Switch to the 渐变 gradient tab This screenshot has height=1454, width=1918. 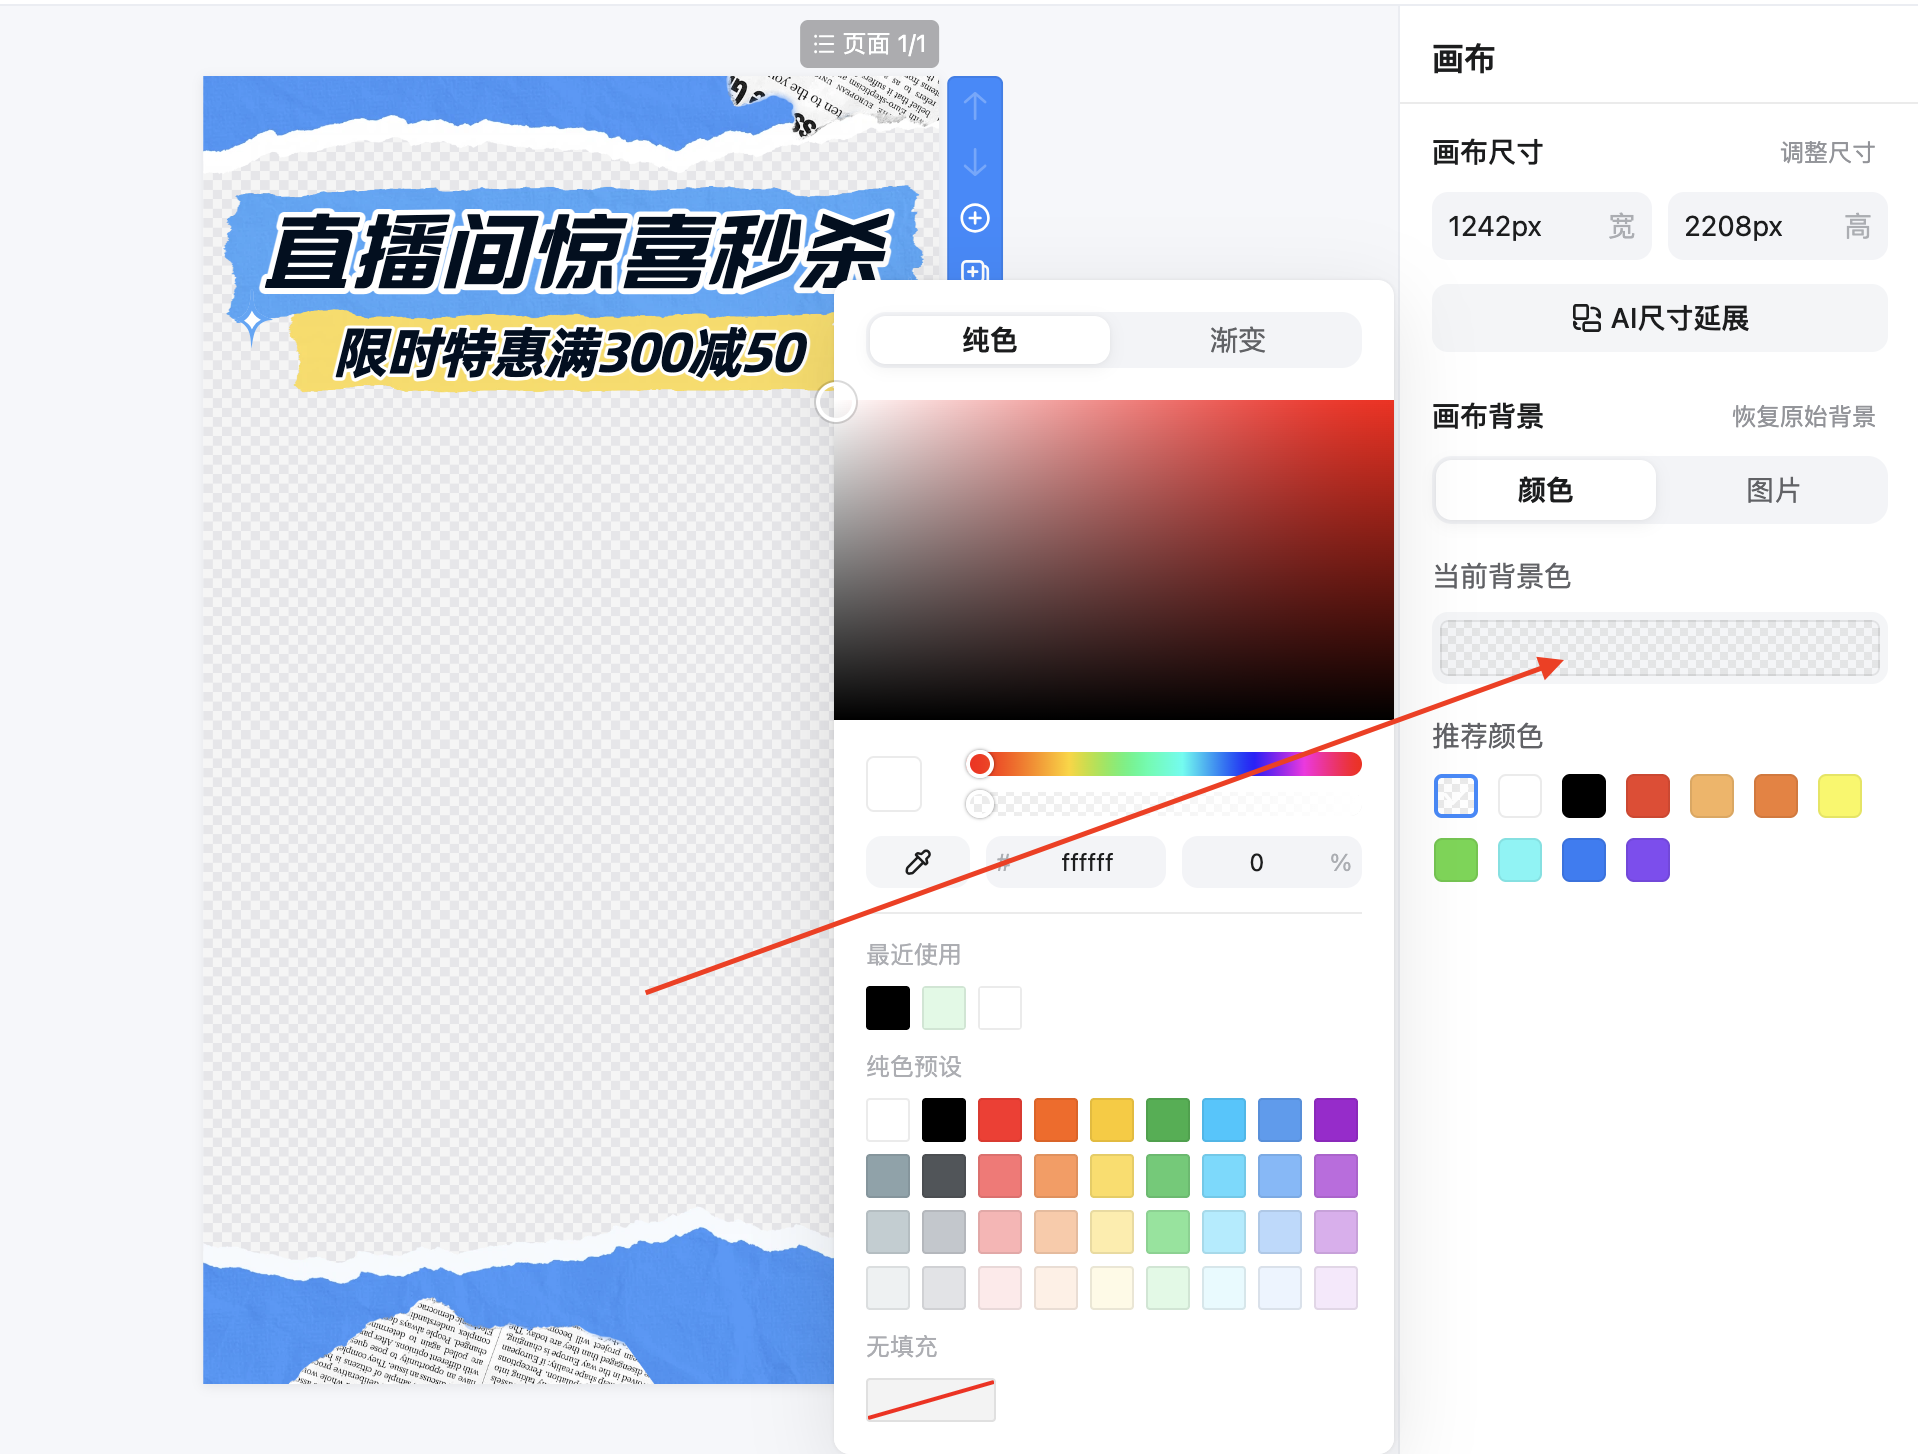tap(1236, 339)
